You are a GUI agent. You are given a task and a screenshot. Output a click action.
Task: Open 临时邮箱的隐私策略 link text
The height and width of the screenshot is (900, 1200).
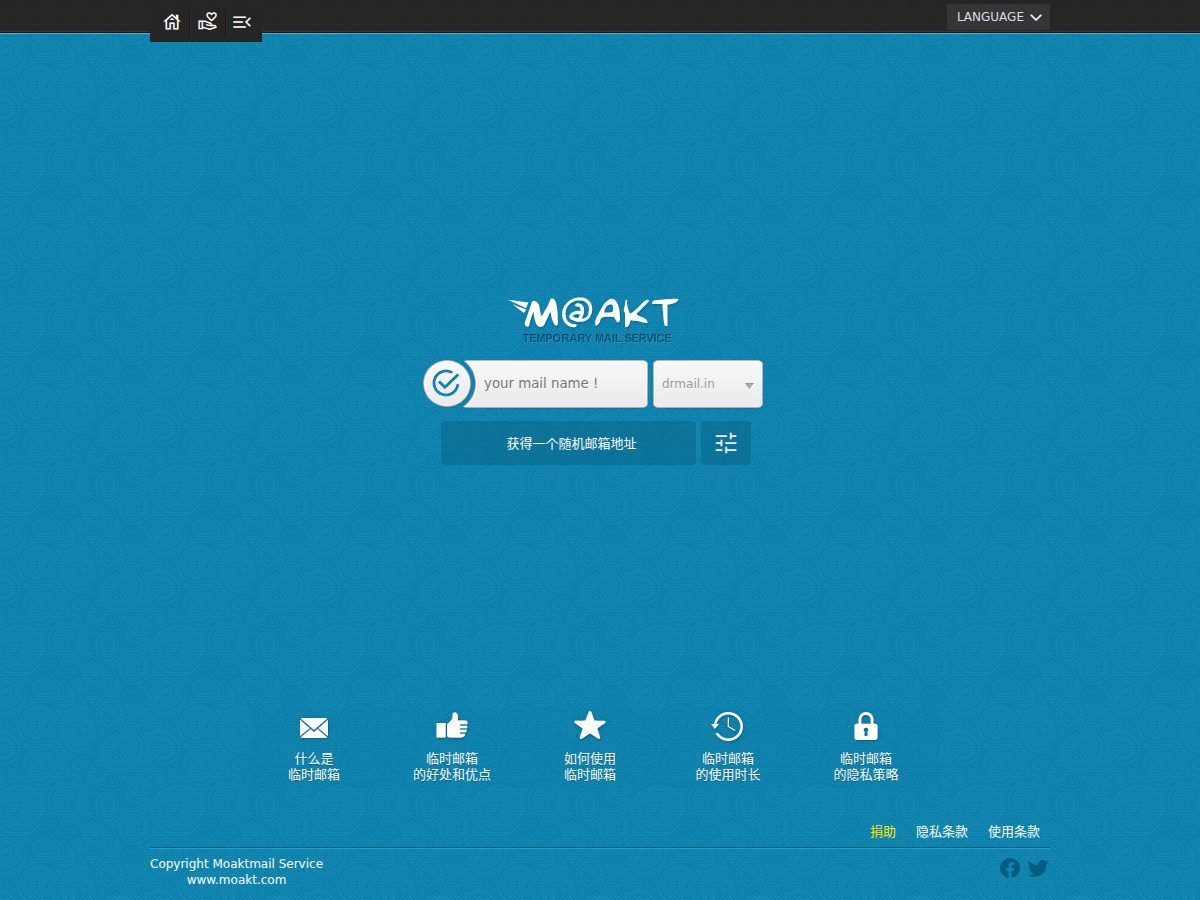click(x=866, y=767)
